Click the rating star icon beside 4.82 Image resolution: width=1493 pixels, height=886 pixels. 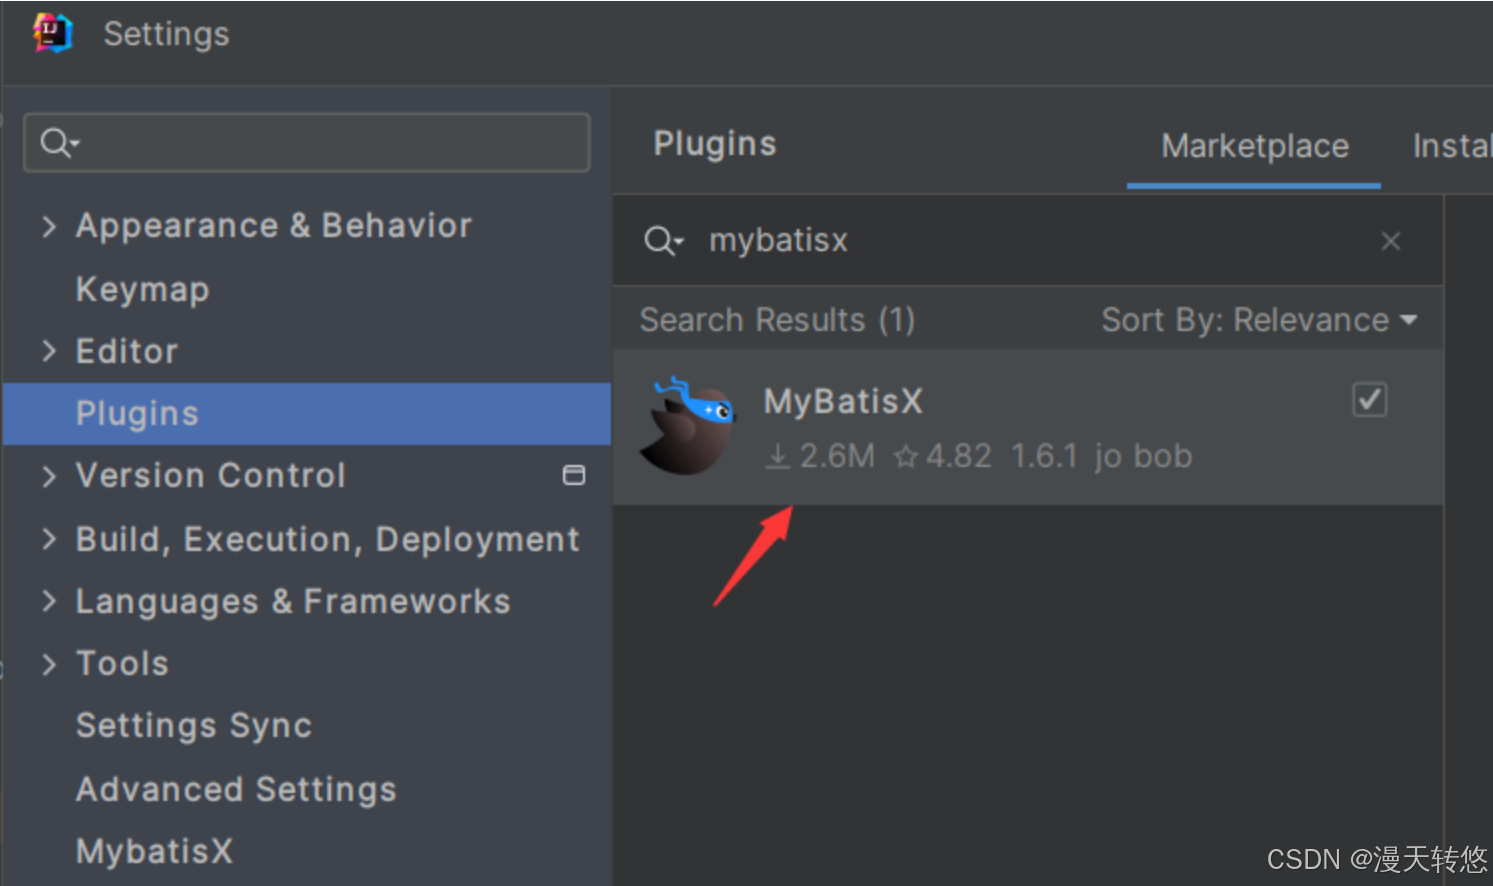906,457
